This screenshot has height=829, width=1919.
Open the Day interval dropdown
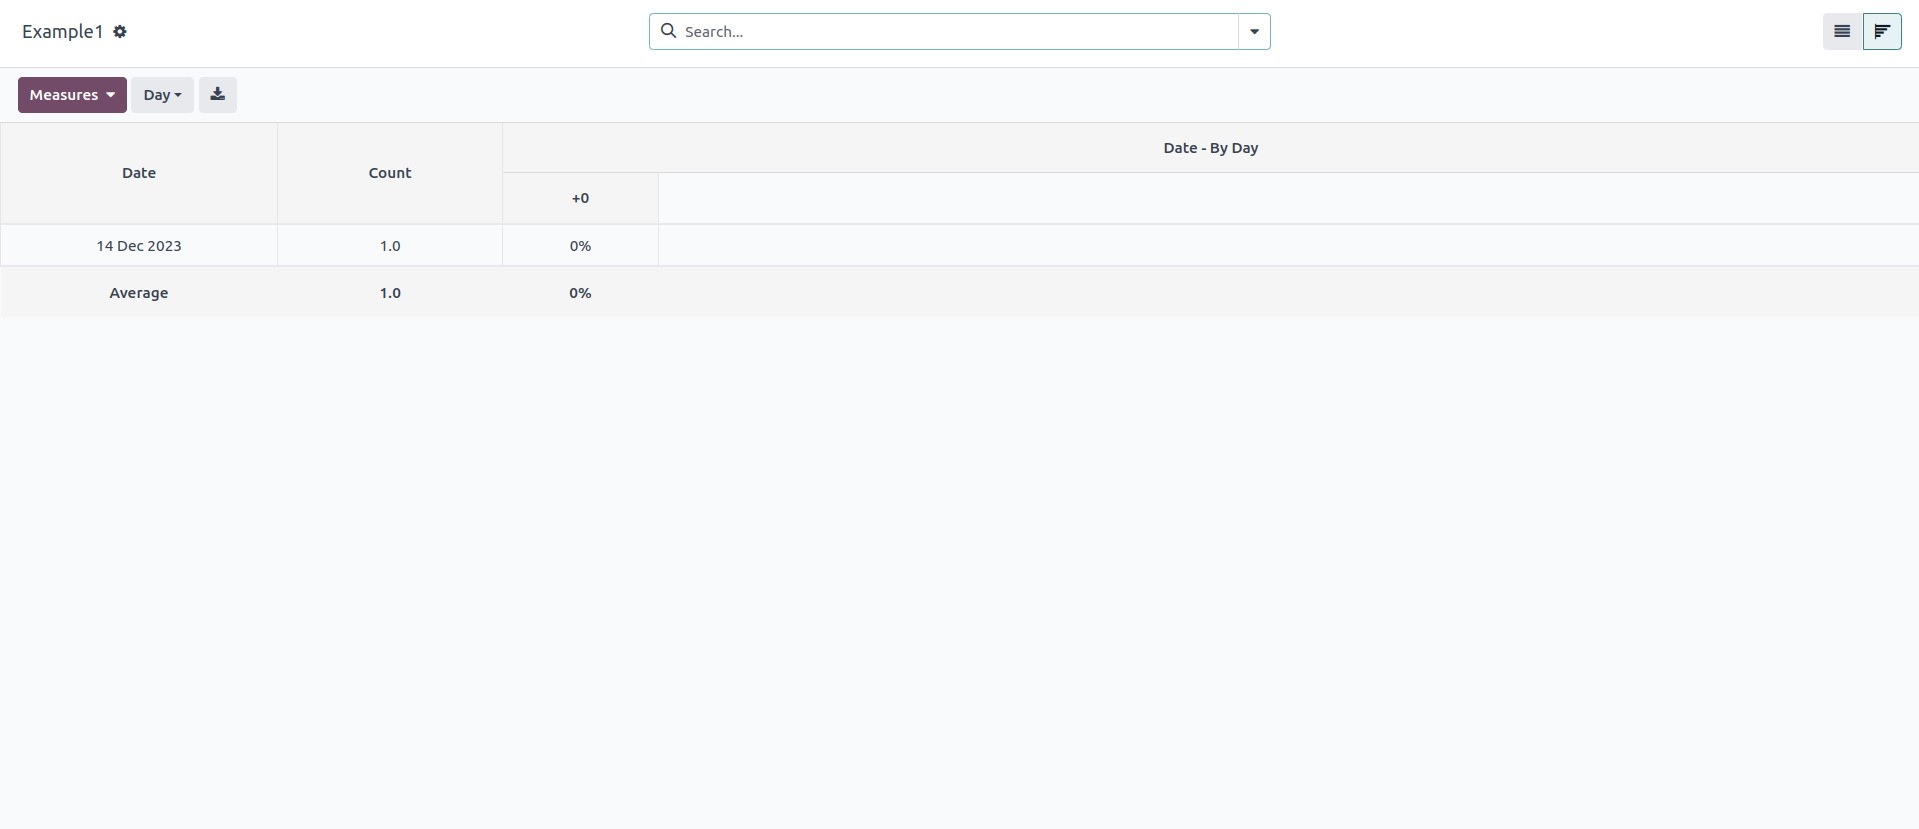162,95
